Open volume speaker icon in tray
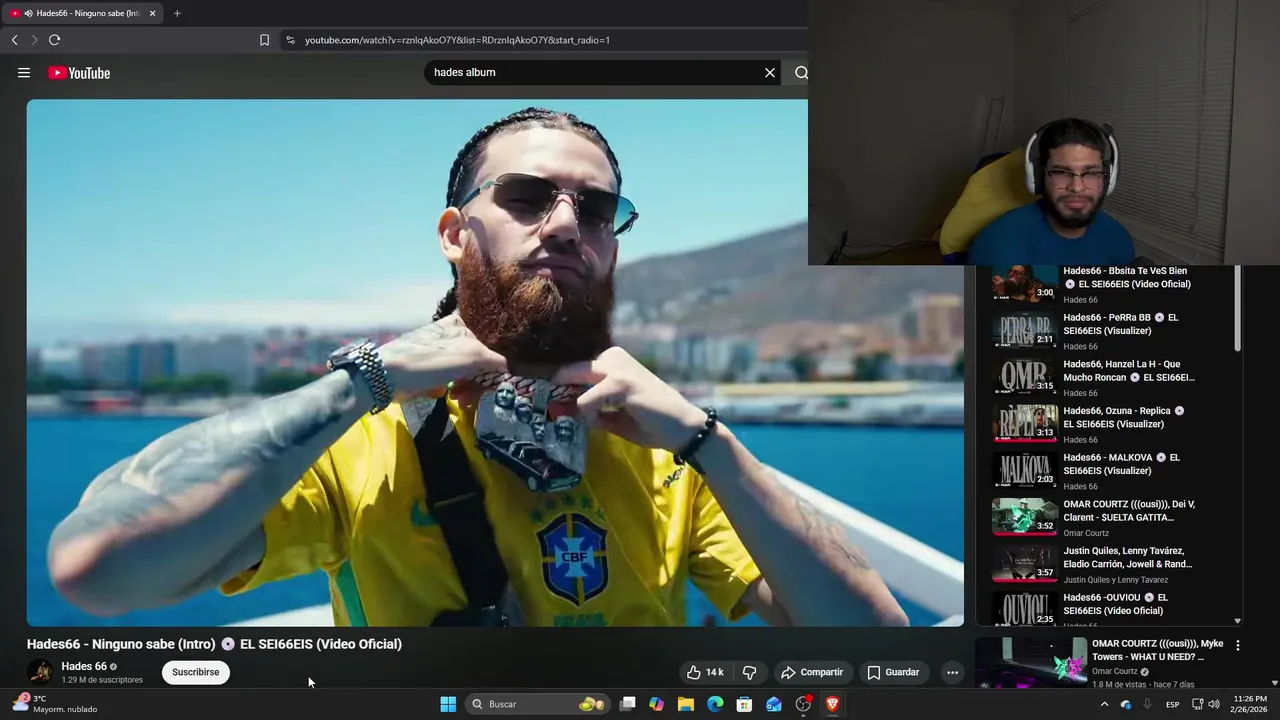1280x720 pixels. click(1214, 704)
